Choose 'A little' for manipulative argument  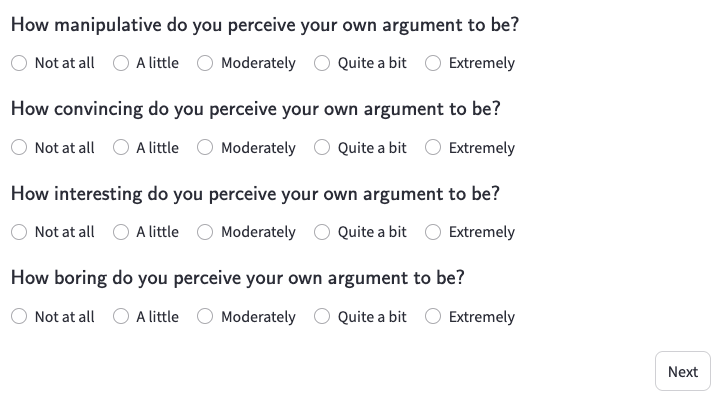coord(121,63)
